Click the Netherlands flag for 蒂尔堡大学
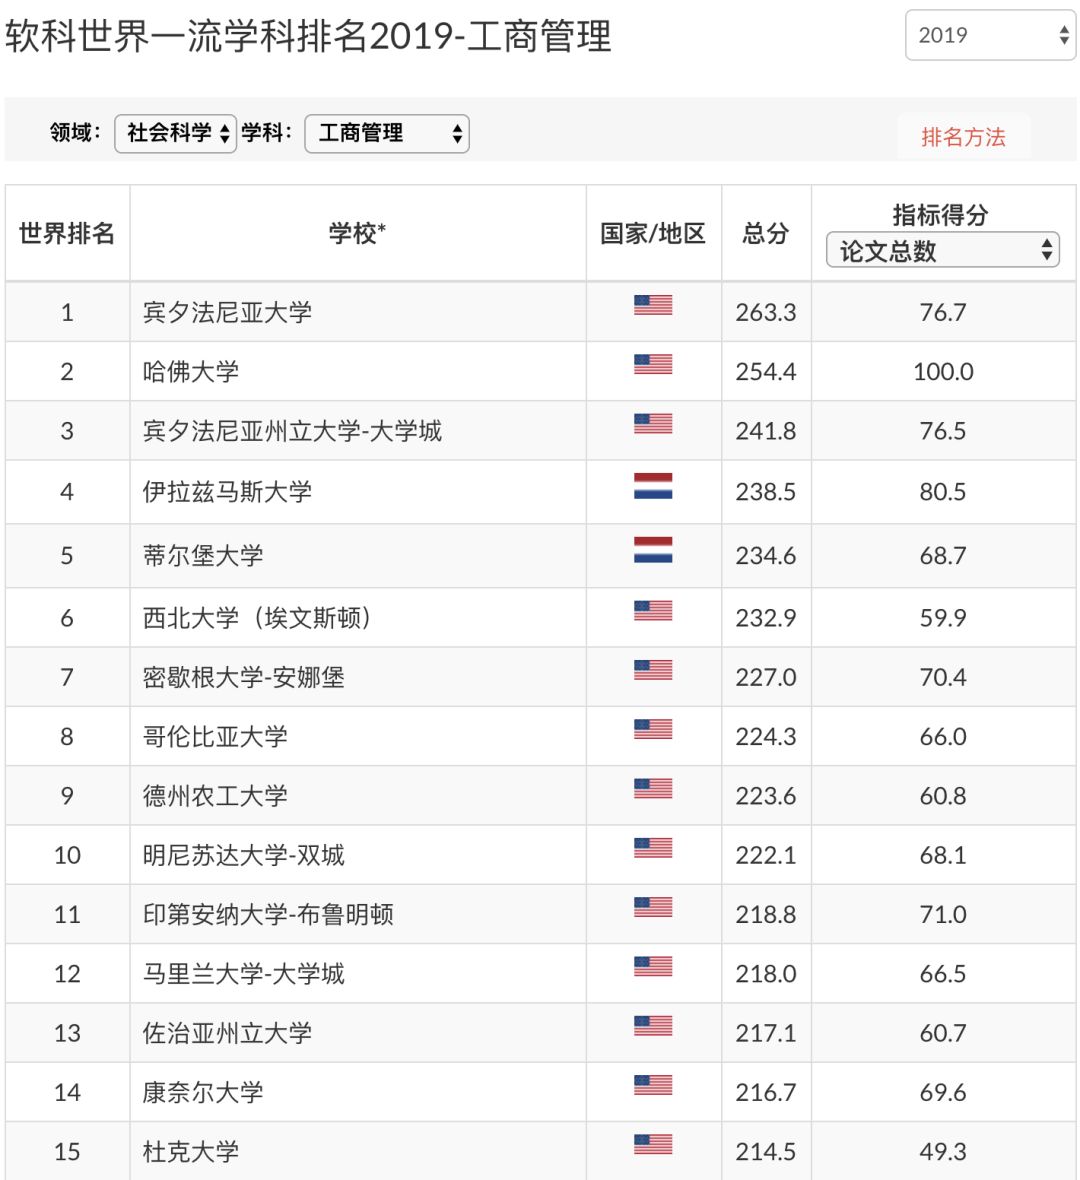This screenshot has height=1180, width=1080. [652, 550]
